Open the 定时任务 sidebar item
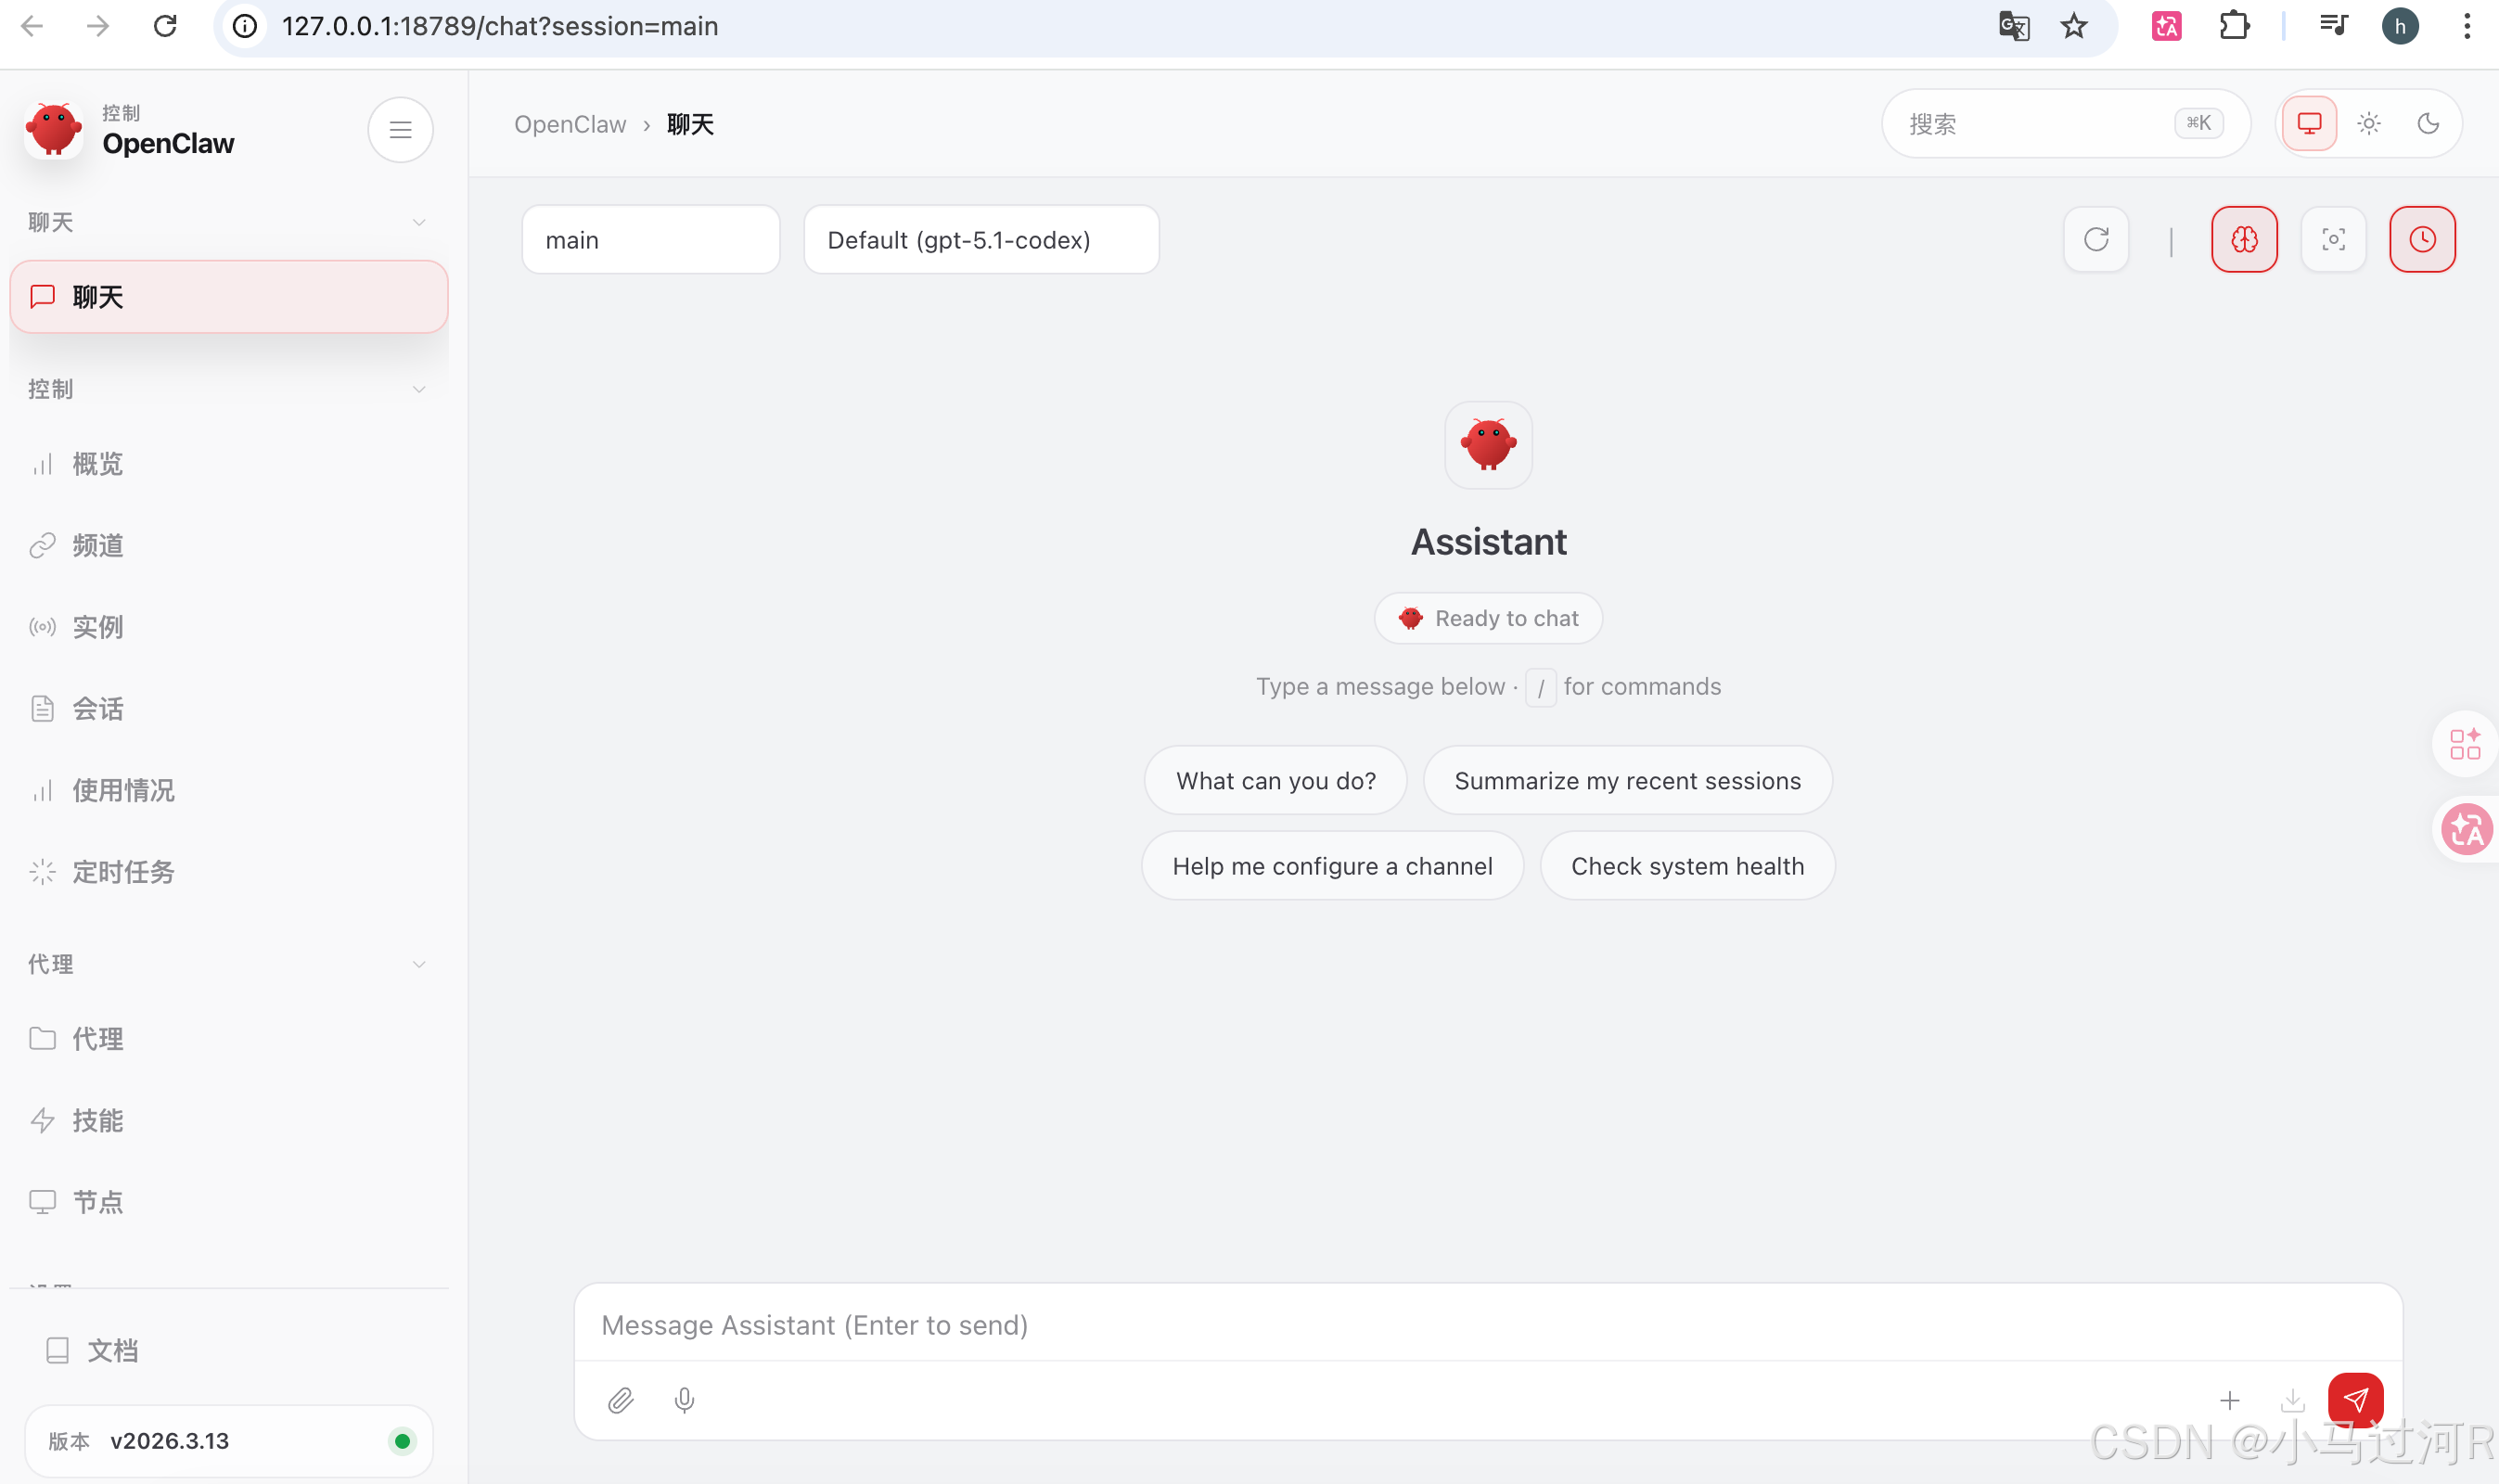Screen dimensions: 2499x1484 coord(123,872)
